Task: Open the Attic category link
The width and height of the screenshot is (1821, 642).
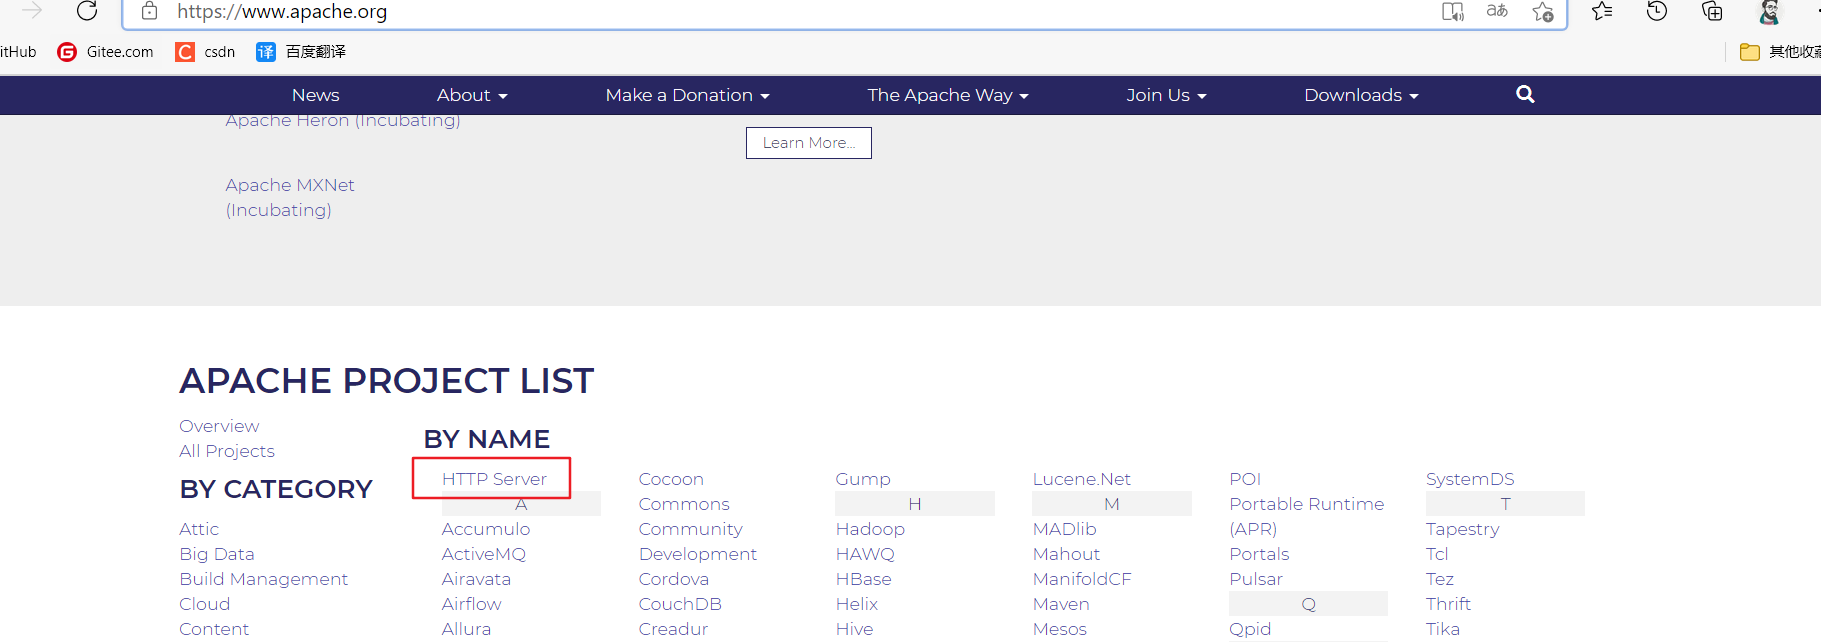Action: (199, 529)
